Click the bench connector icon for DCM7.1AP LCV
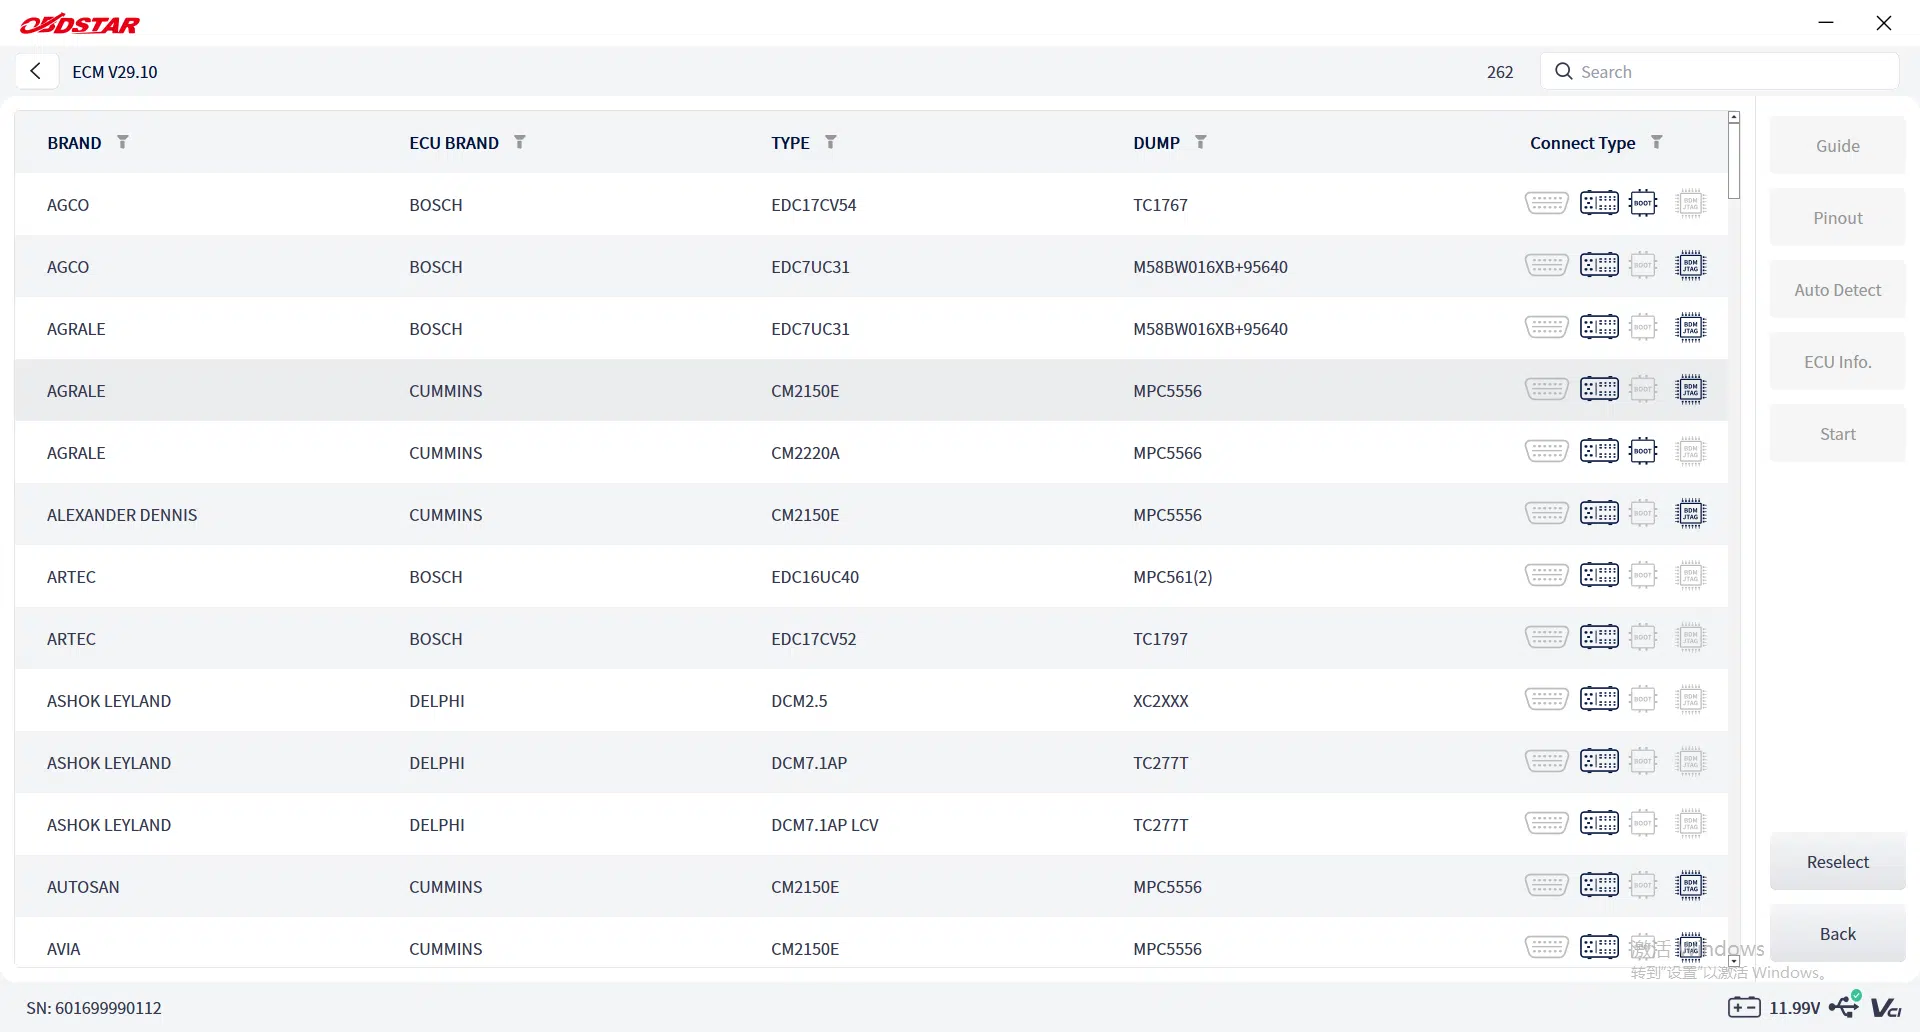Viewport: 1920px width, 1032px height. tap(1599, 824)
